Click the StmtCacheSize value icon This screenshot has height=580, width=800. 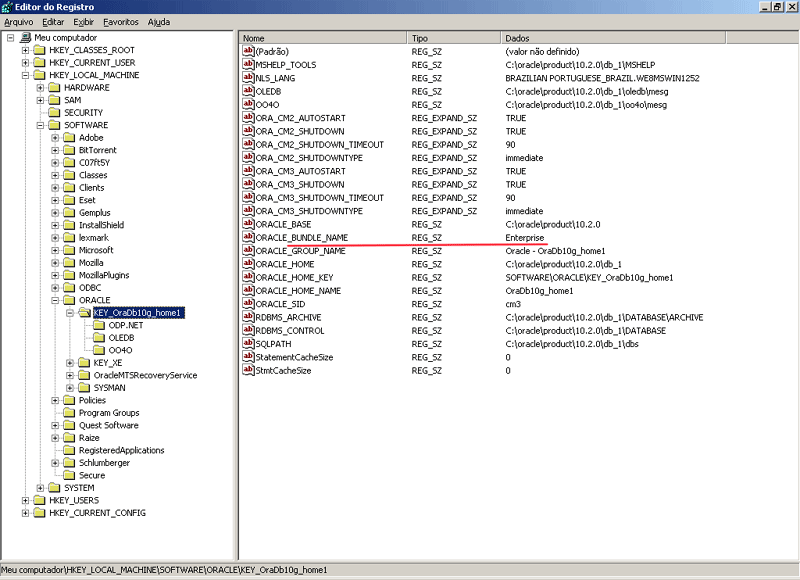click(248, 370)
